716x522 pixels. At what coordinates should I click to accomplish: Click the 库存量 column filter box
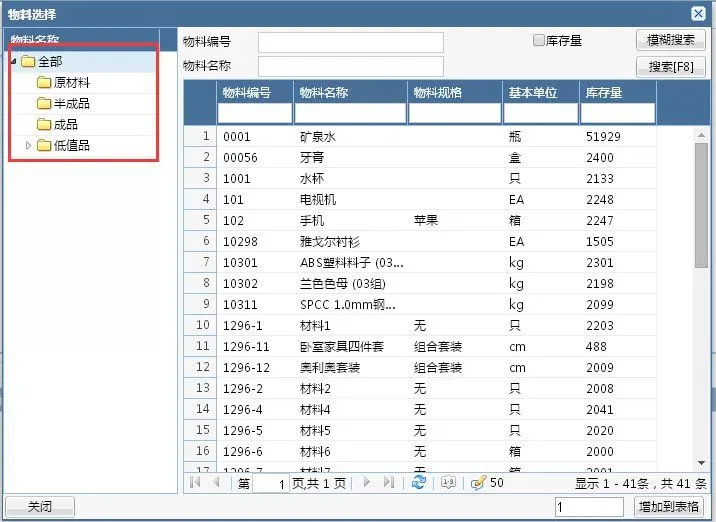[x=618, y=113]
